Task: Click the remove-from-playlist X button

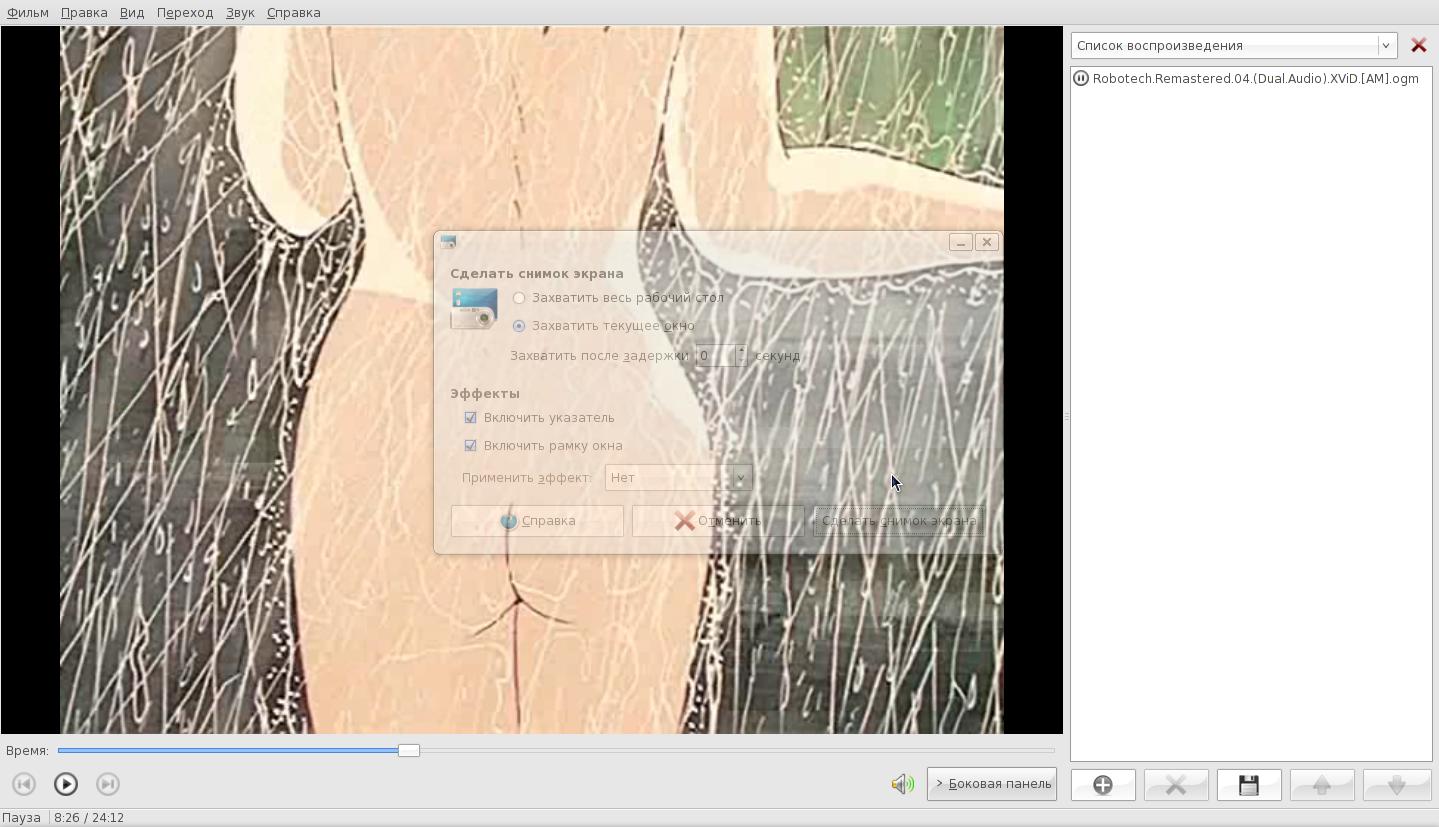Action: (1176, 785)
